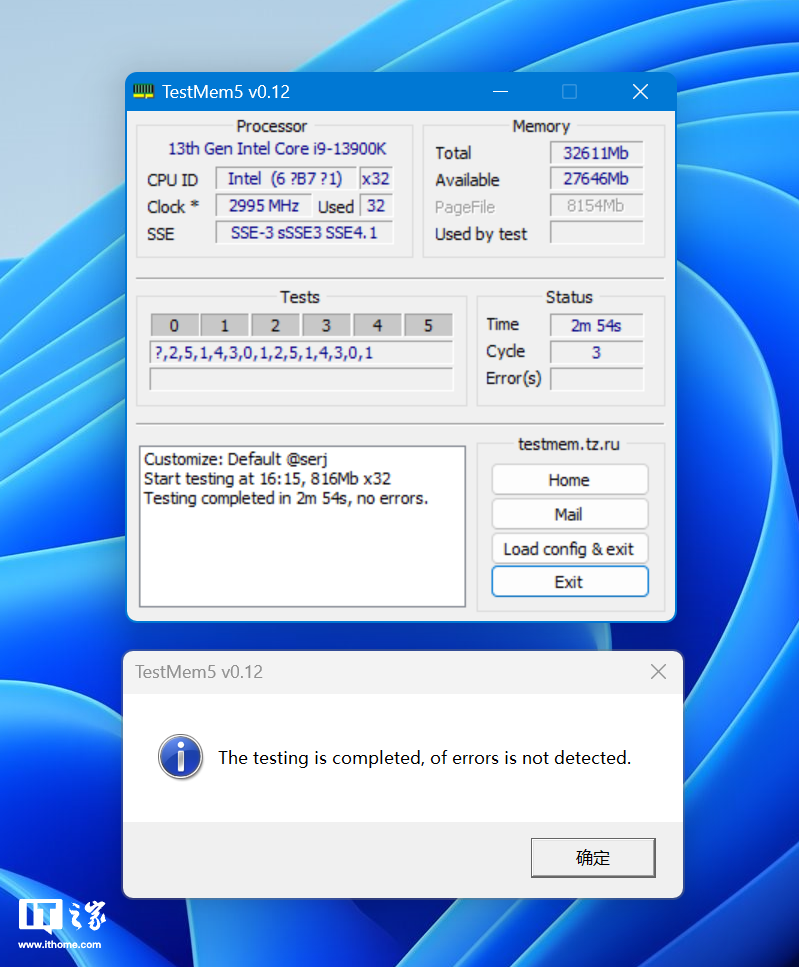The height and width of the screenshot is (967, 799).
Task: Click the blue information icon in dialog
Action: (180, 757)
